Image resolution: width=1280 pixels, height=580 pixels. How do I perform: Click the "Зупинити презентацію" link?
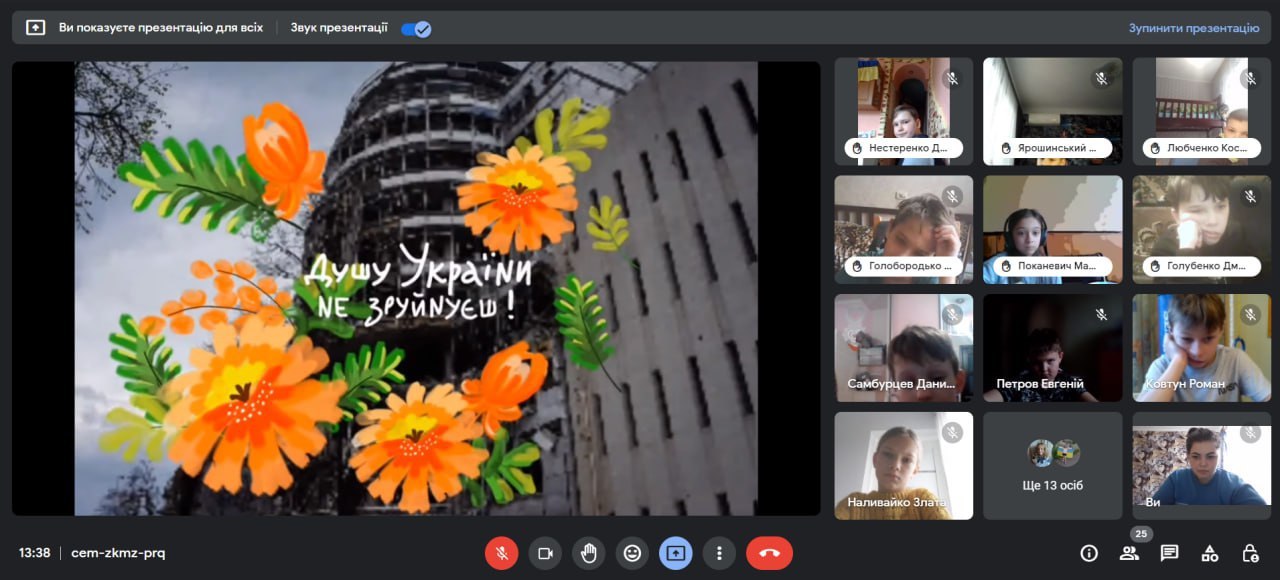pyautogui.click(x=1193, y=28)
